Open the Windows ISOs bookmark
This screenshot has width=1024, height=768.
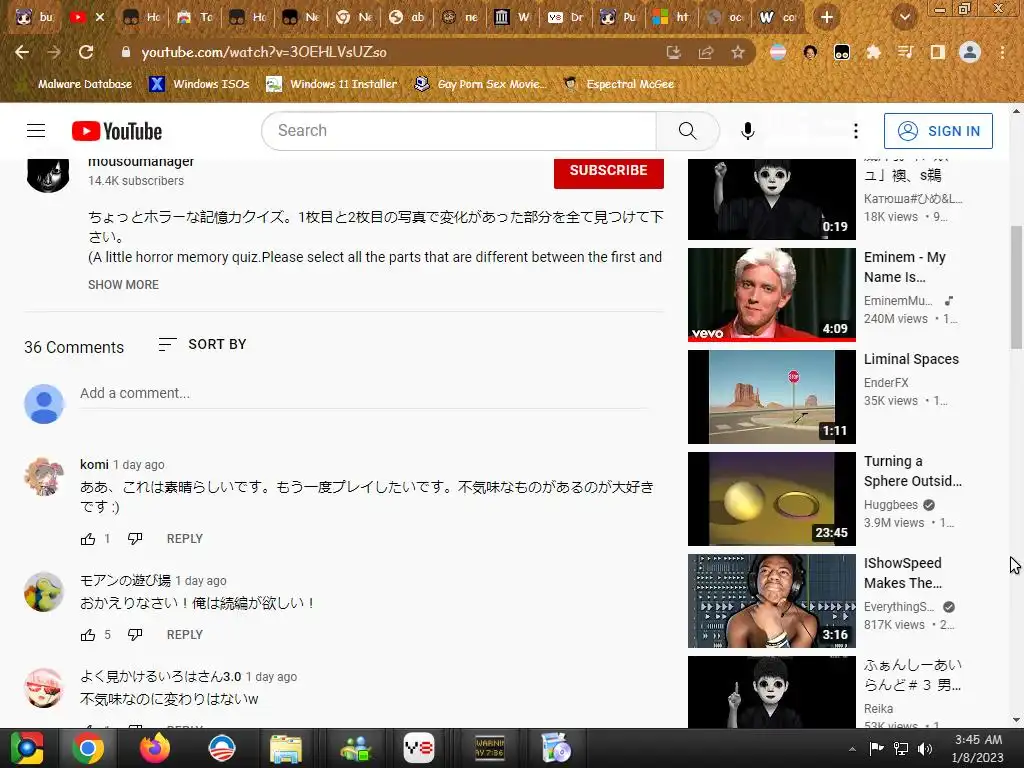pos(199,84)
